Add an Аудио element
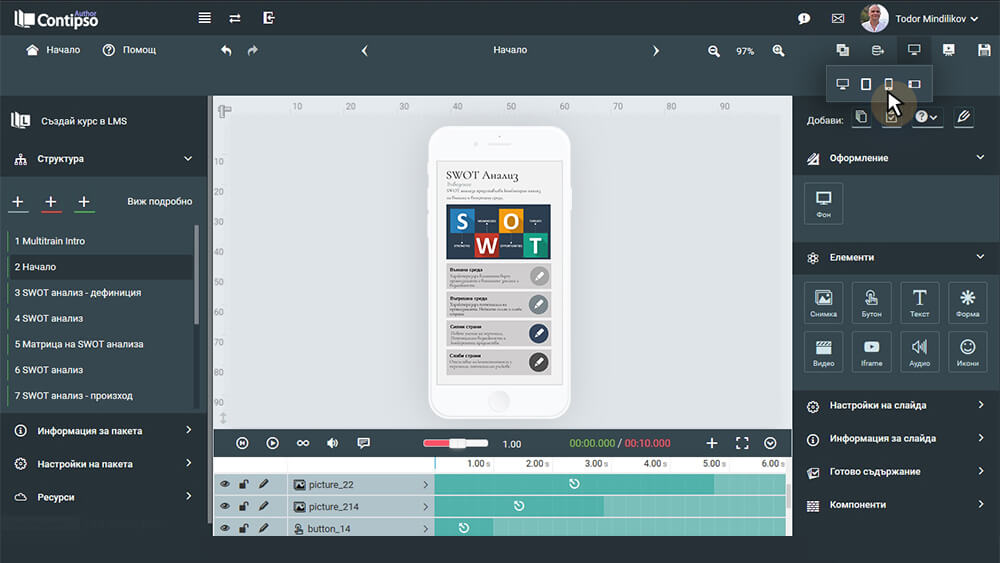This screenshot has width=1000, height=563. pos(919,351)
